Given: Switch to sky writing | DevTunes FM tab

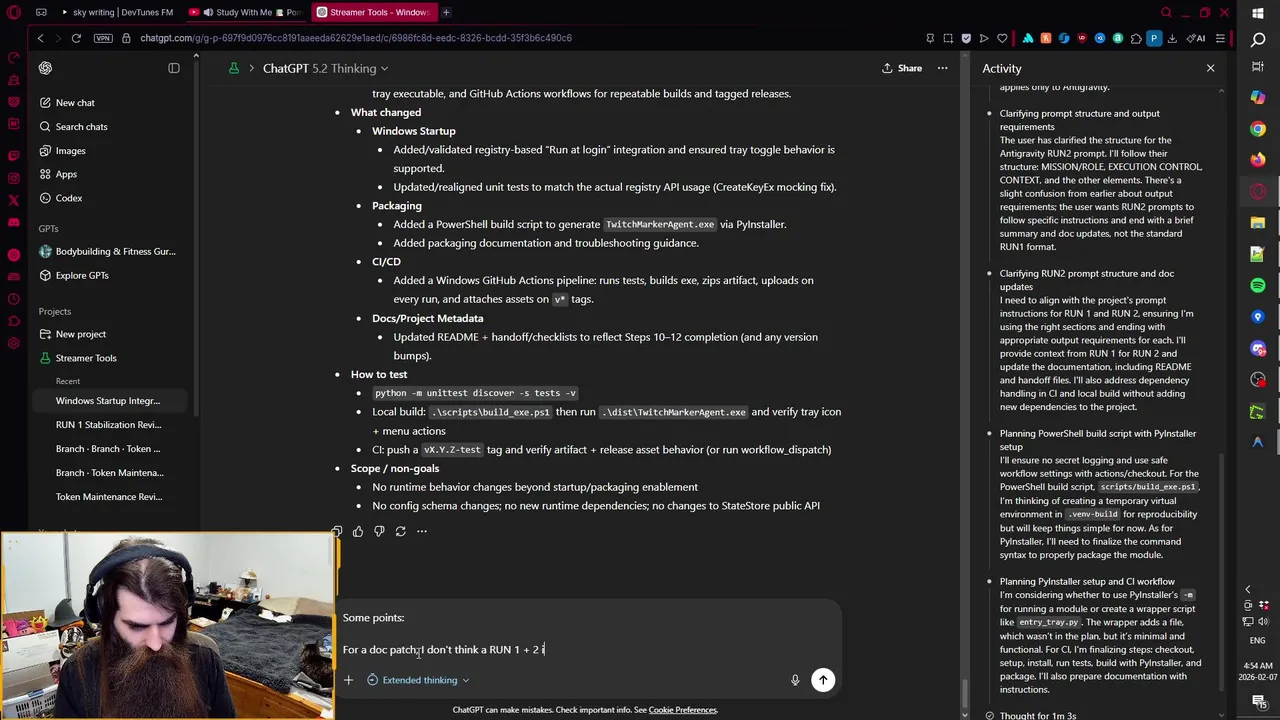Looking at the screenshot, I should [x=115, y=12].
